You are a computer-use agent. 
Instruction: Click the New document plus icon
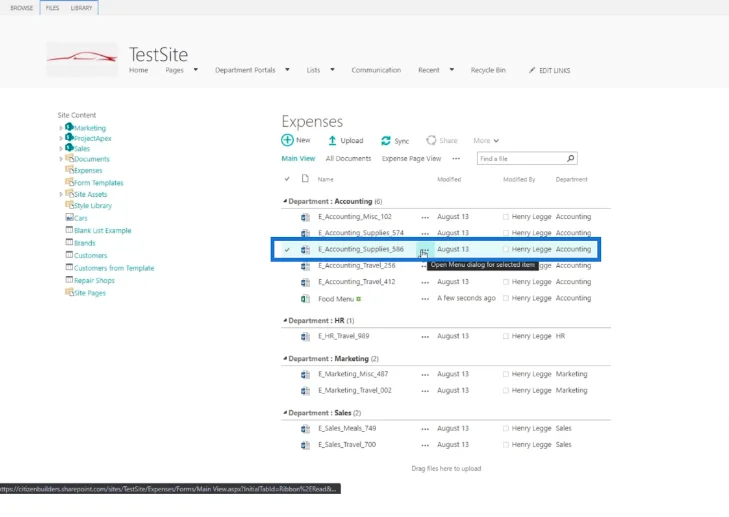(x=287, y=140)
